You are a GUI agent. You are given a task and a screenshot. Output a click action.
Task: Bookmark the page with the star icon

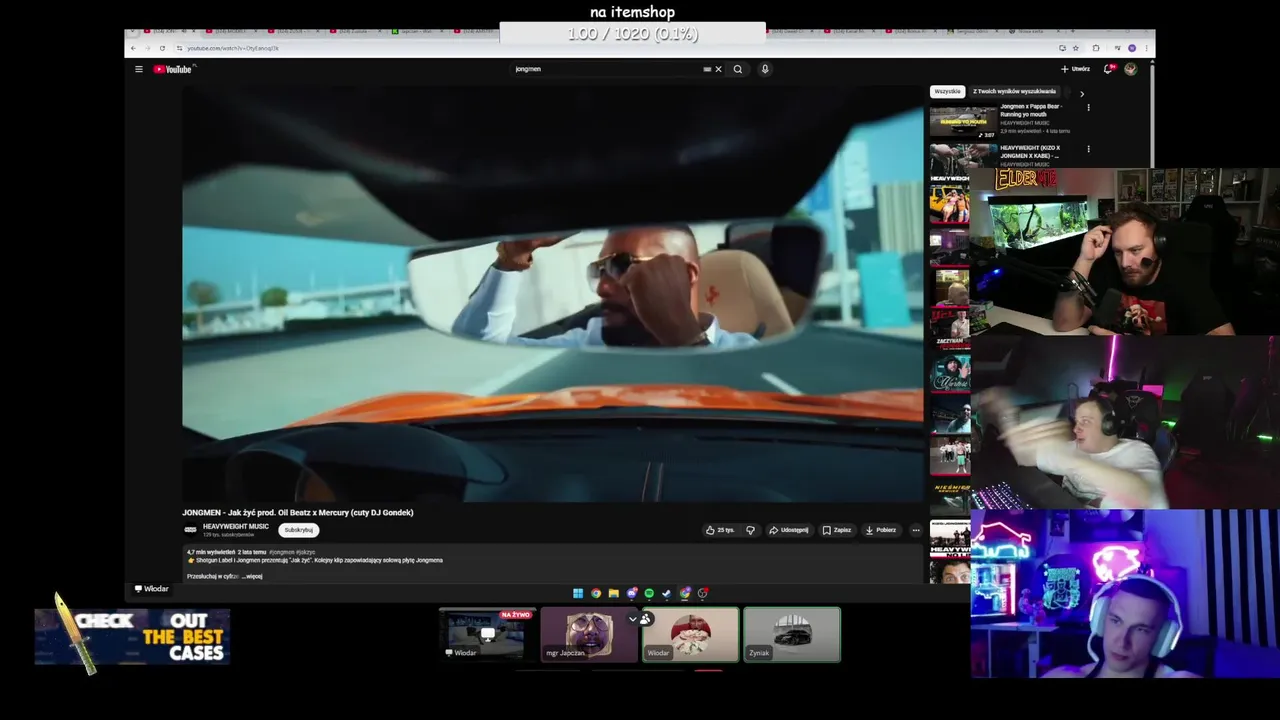pyautogui.click(x=1076, y=48)
